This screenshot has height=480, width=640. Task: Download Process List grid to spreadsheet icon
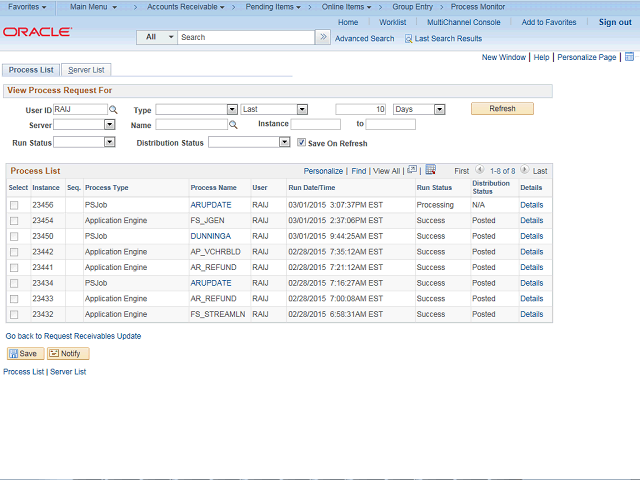pos(430,170)
